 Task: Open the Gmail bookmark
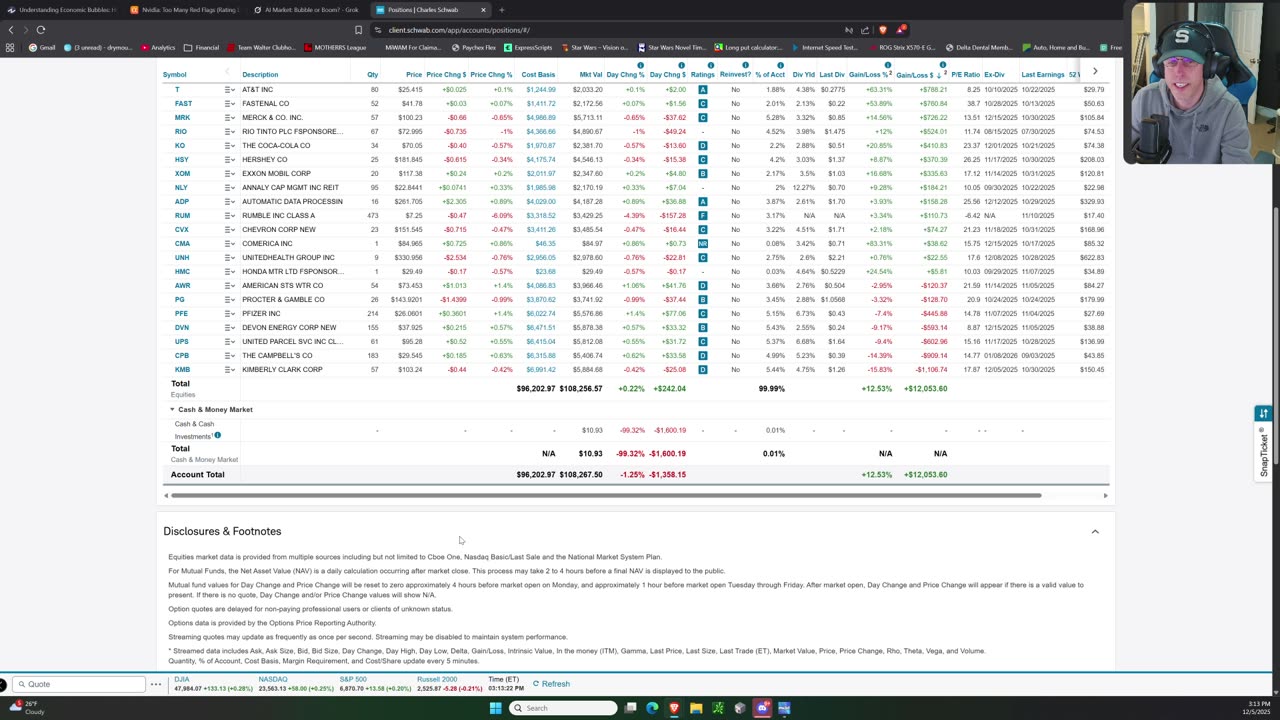click(x=41, y=47)
